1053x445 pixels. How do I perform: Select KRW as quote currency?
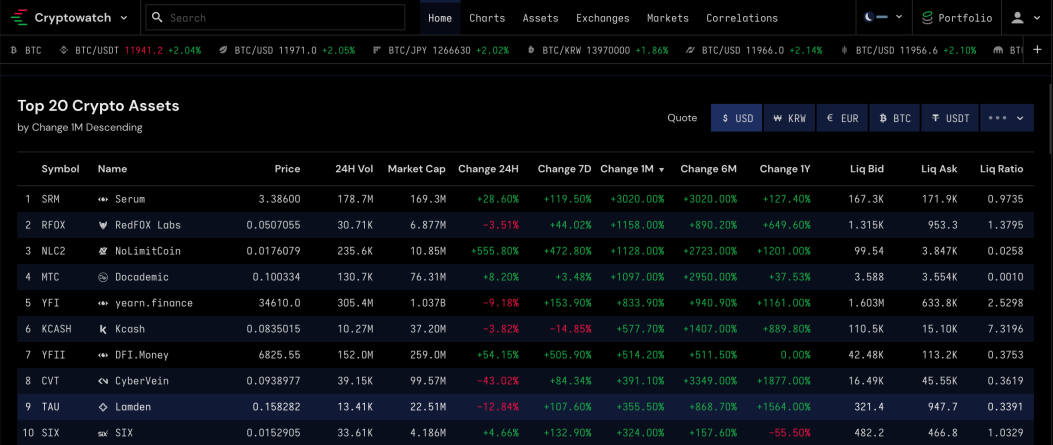pos(789,118)
